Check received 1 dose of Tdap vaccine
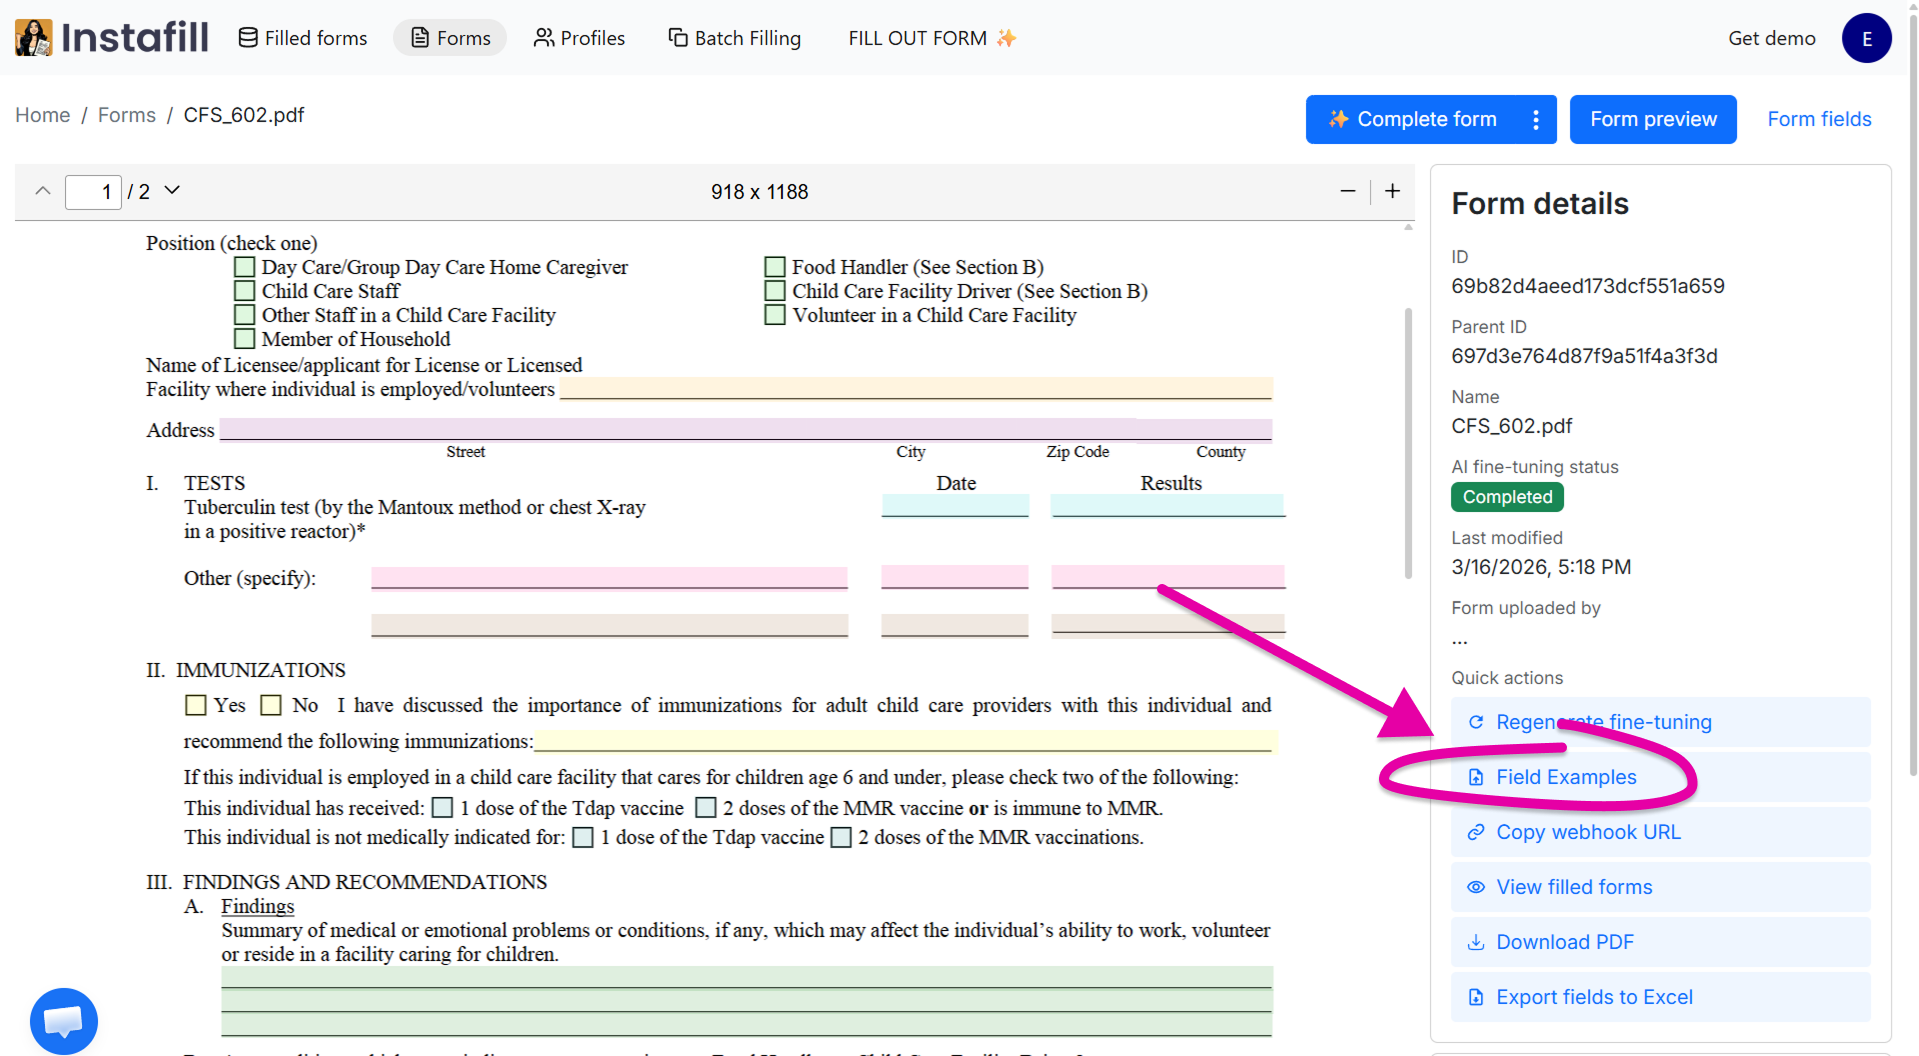The image size is (1919, 1056). pos(443,807)
